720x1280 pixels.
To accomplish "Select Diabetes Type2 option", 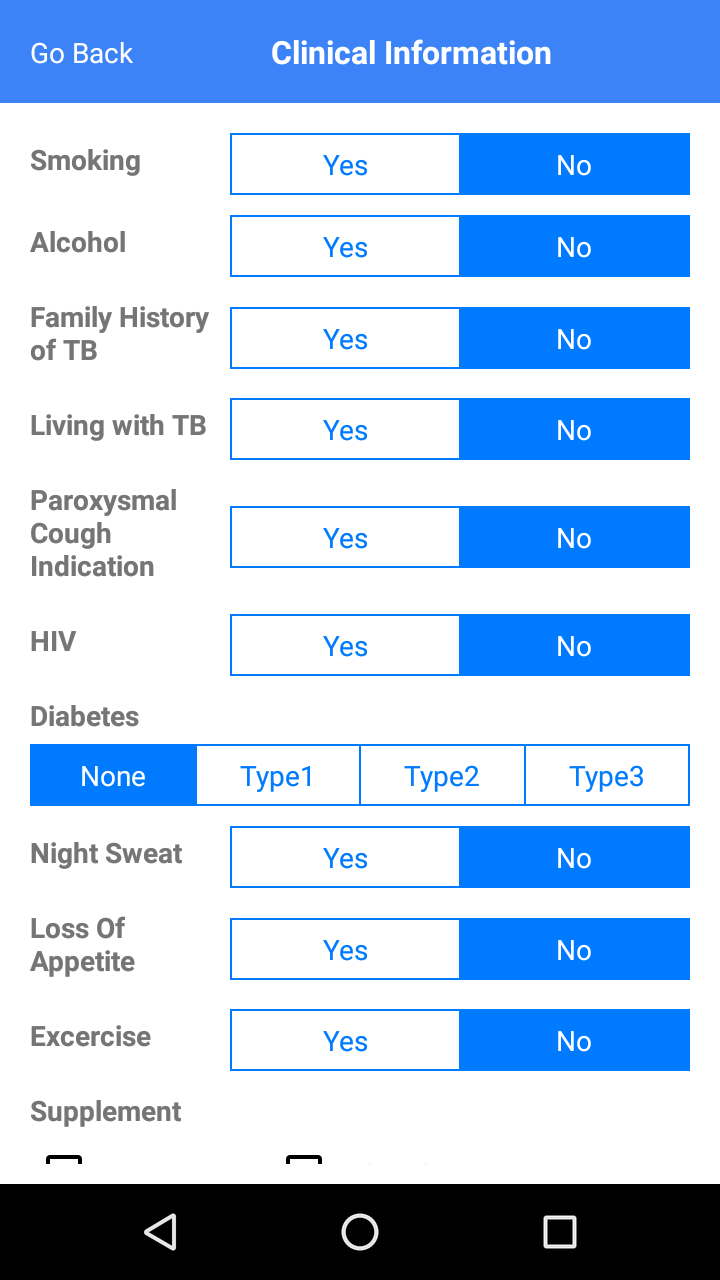I will coord(442,775).
